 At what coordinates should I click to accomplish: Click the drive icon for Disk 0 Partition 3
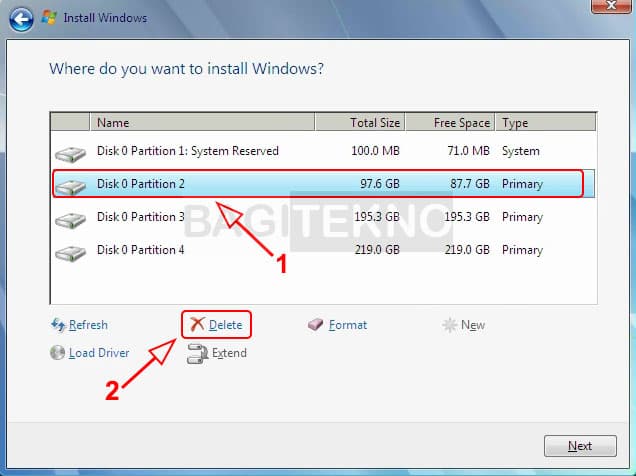[71, 220]
